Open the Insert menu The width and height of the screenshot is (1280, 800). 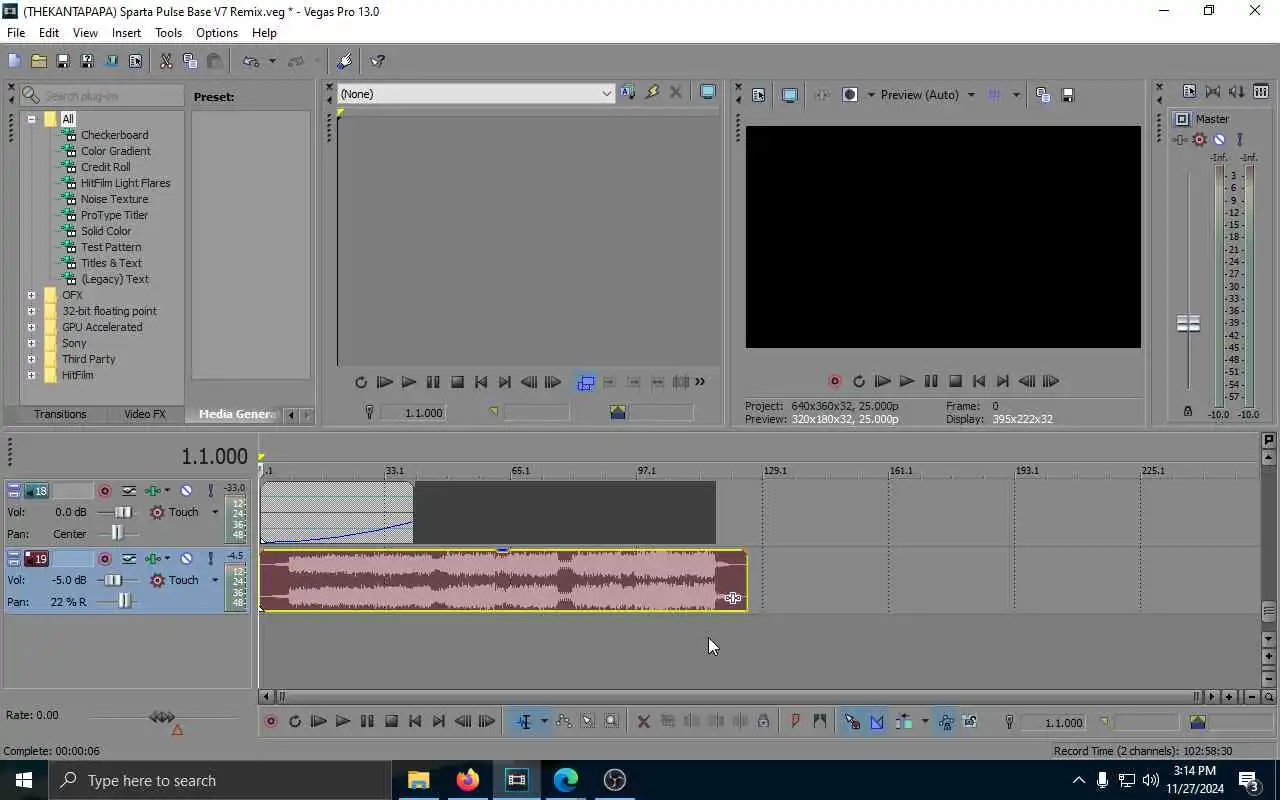(x=126, y=33)
